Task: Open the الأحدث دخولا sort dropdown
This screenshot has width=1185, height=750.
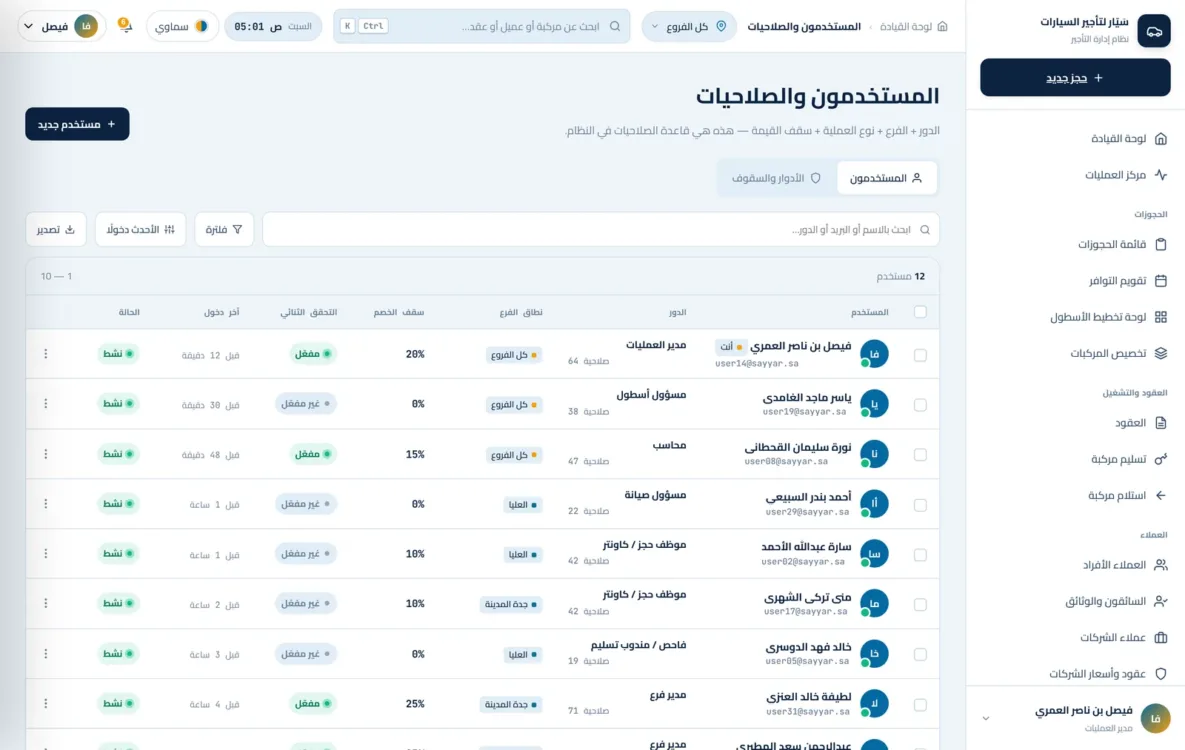Action: 141,229
